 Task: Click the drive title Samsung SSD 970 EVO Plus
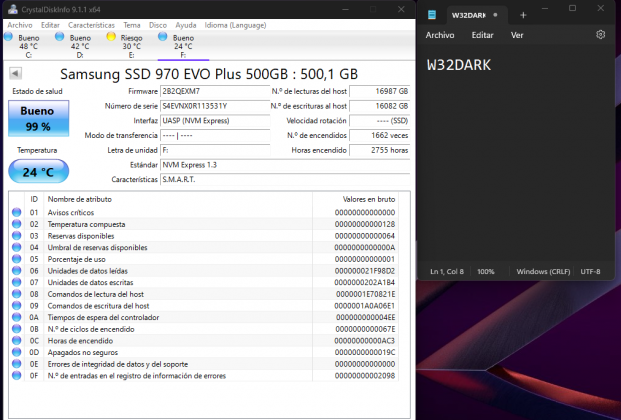[209, 74]
